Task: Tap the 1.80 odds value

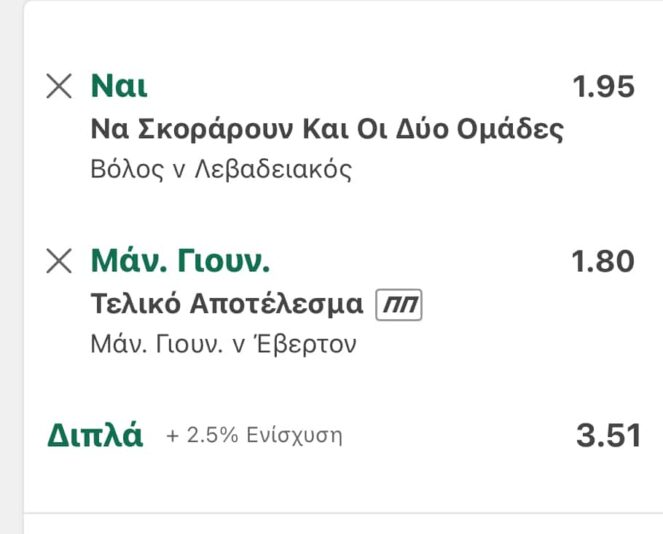Action: pos(602,262)
